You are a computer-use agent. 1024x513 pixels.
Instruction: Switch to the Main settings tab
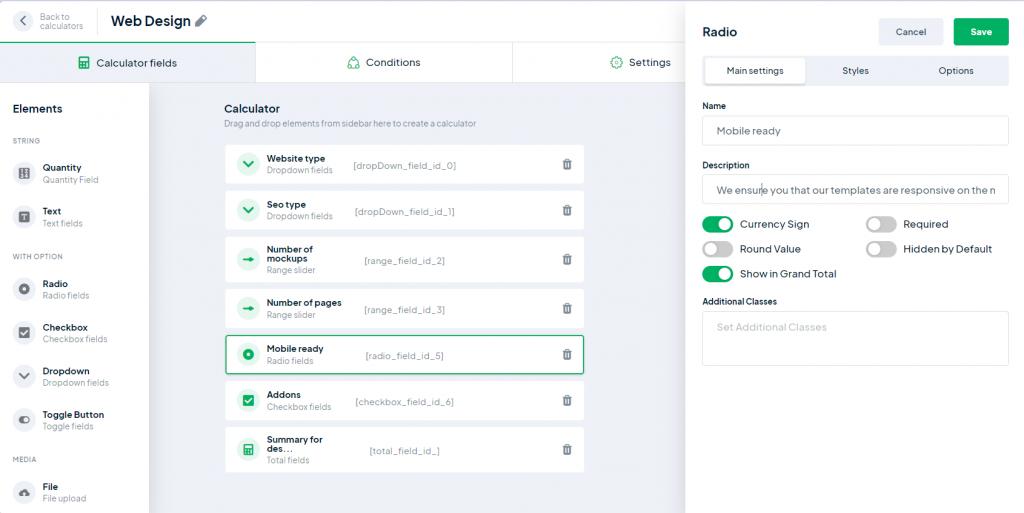pos(755,70)
